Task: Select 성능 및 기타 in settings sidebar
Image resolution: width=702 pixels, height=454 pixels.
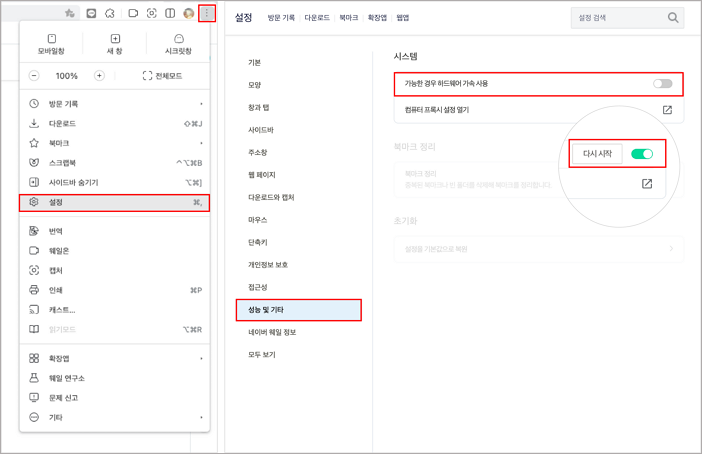Action: click(x=298, y=310)
